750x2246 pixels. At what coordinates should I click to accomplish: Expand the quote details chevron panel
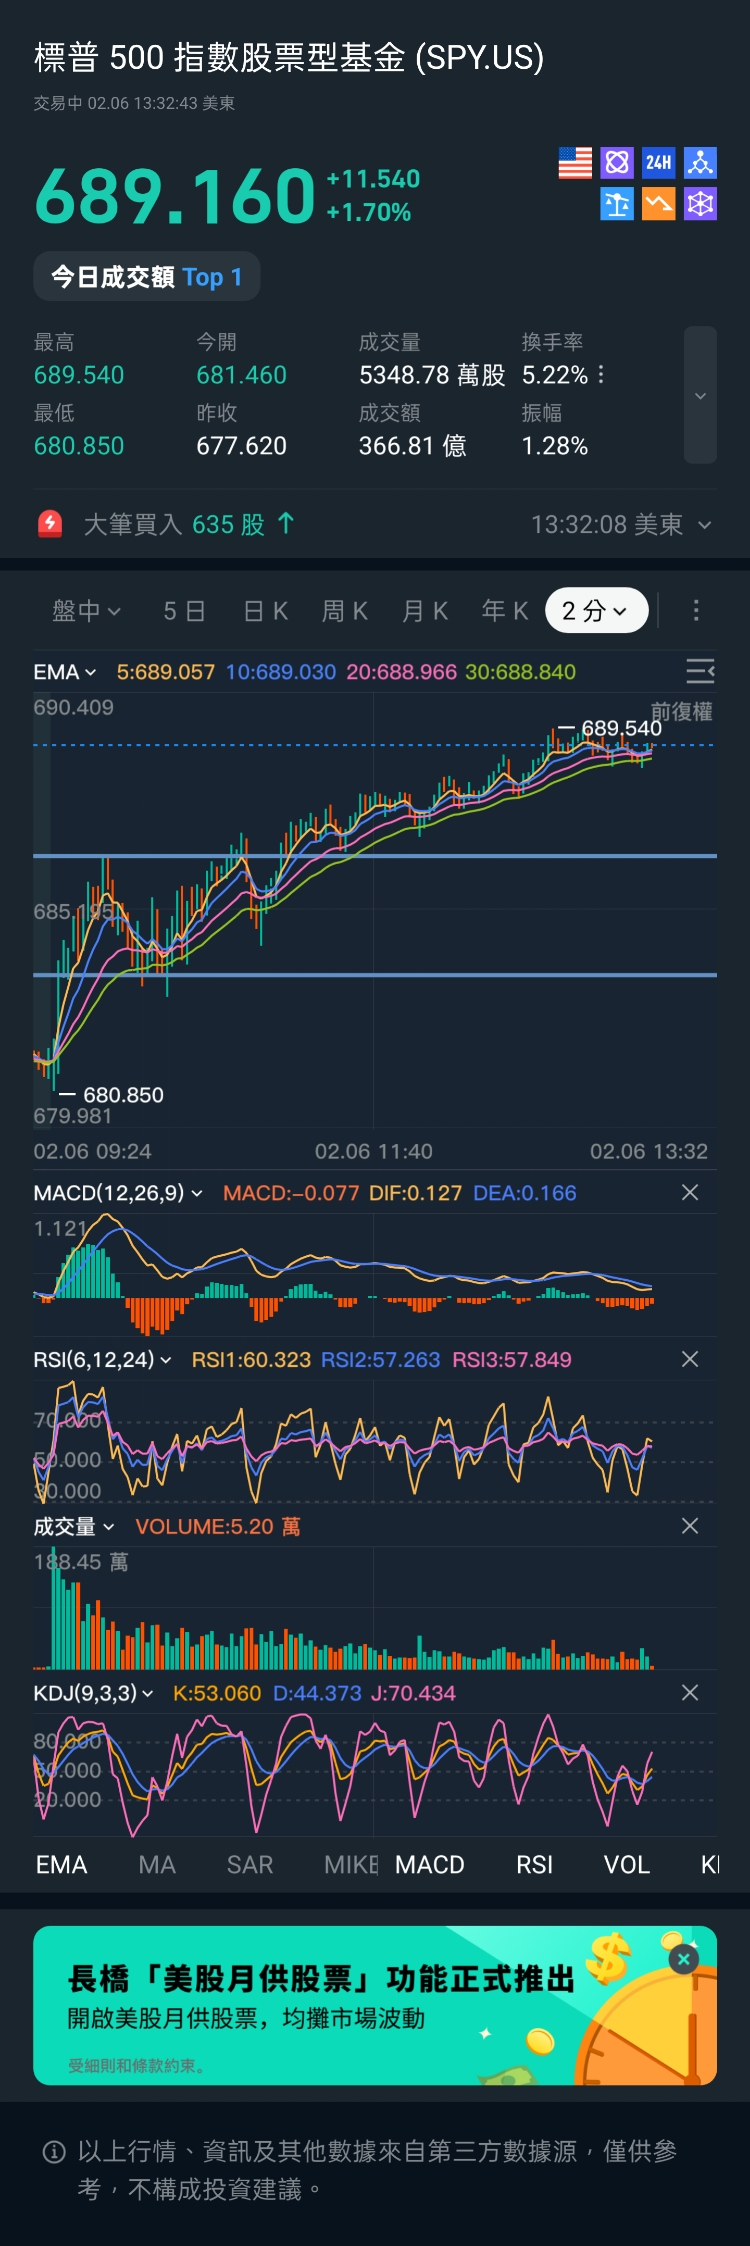pos(700,395)
